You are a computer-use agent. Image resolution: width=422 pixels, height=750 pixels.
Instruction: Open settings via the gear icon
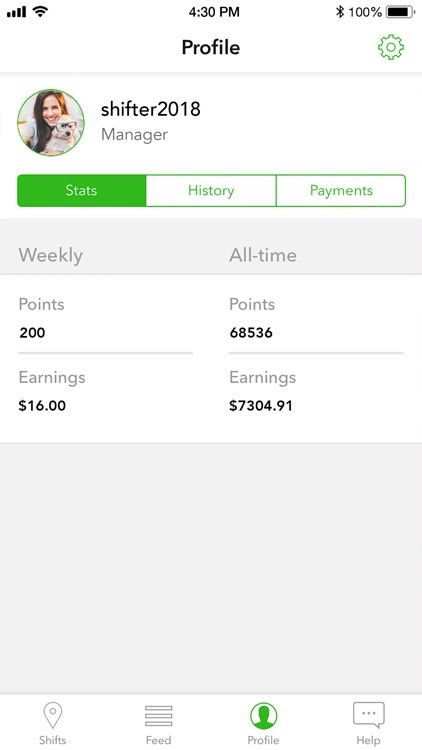coord(391,47)
